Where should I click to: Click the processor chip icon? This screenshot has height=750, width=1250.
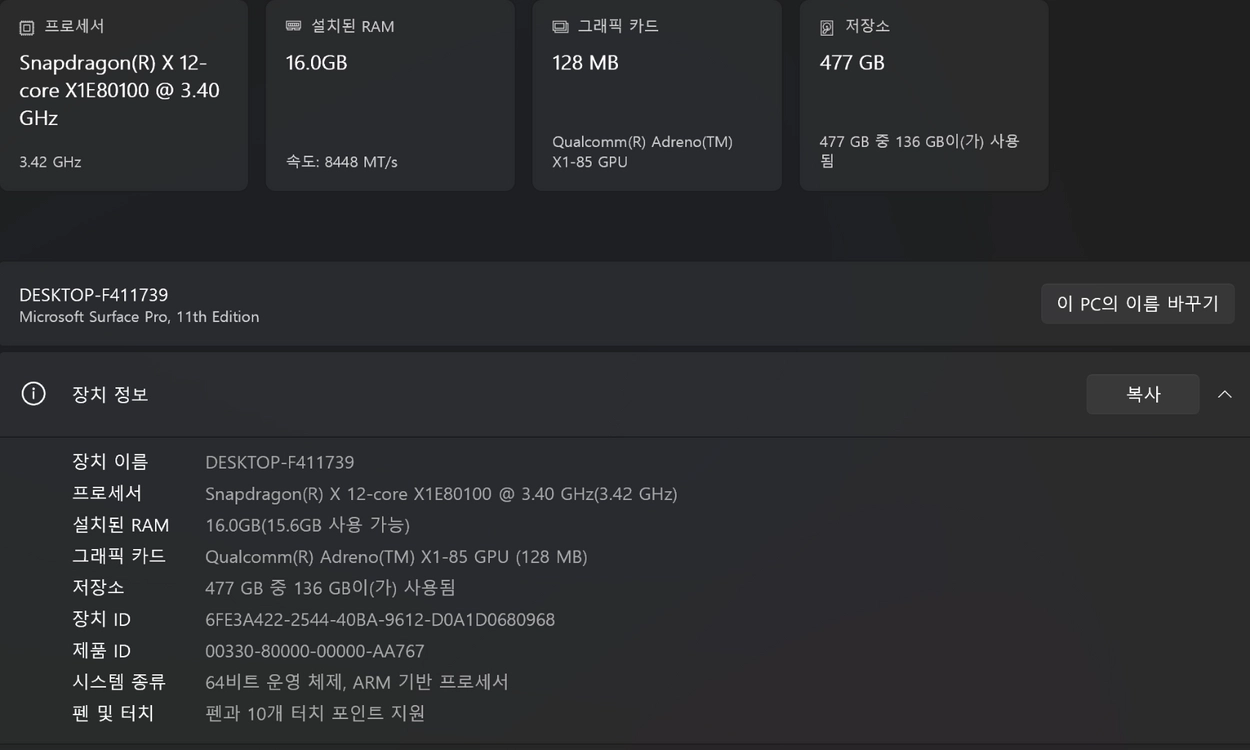(27, 27)
